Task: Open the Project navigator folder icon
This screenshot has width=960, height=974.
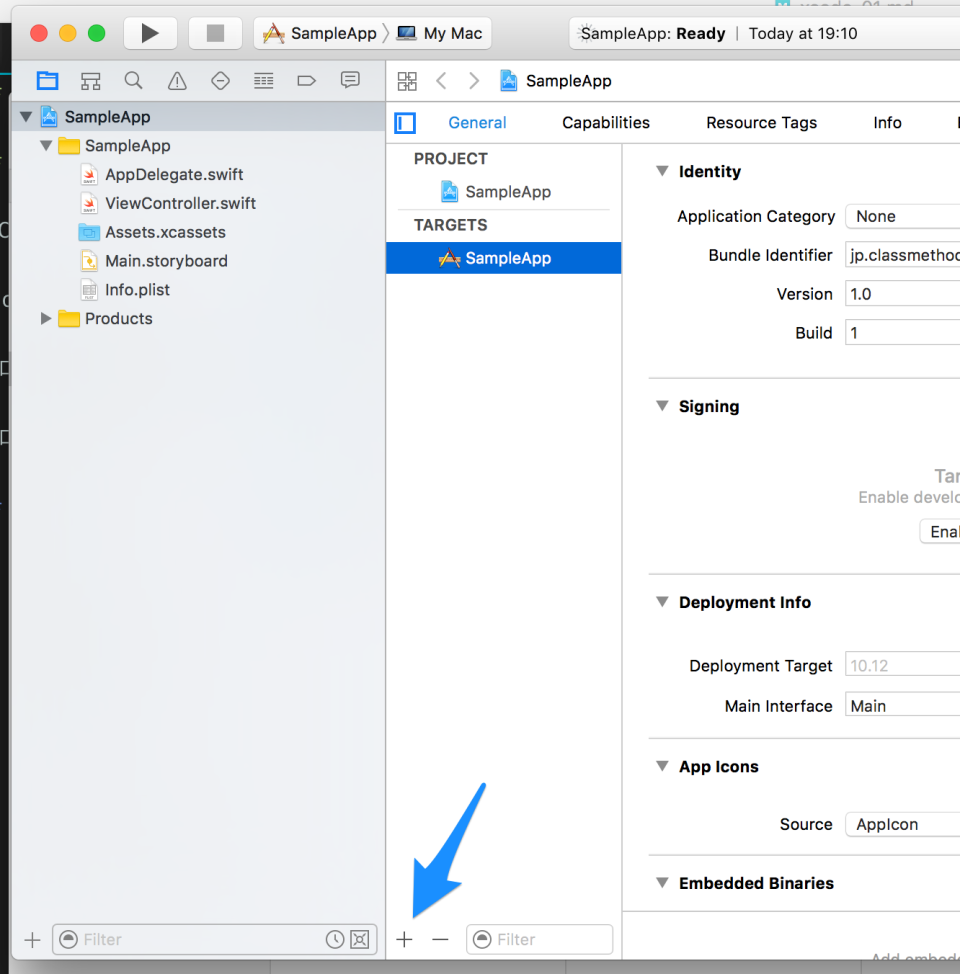Action: point(47,80)
